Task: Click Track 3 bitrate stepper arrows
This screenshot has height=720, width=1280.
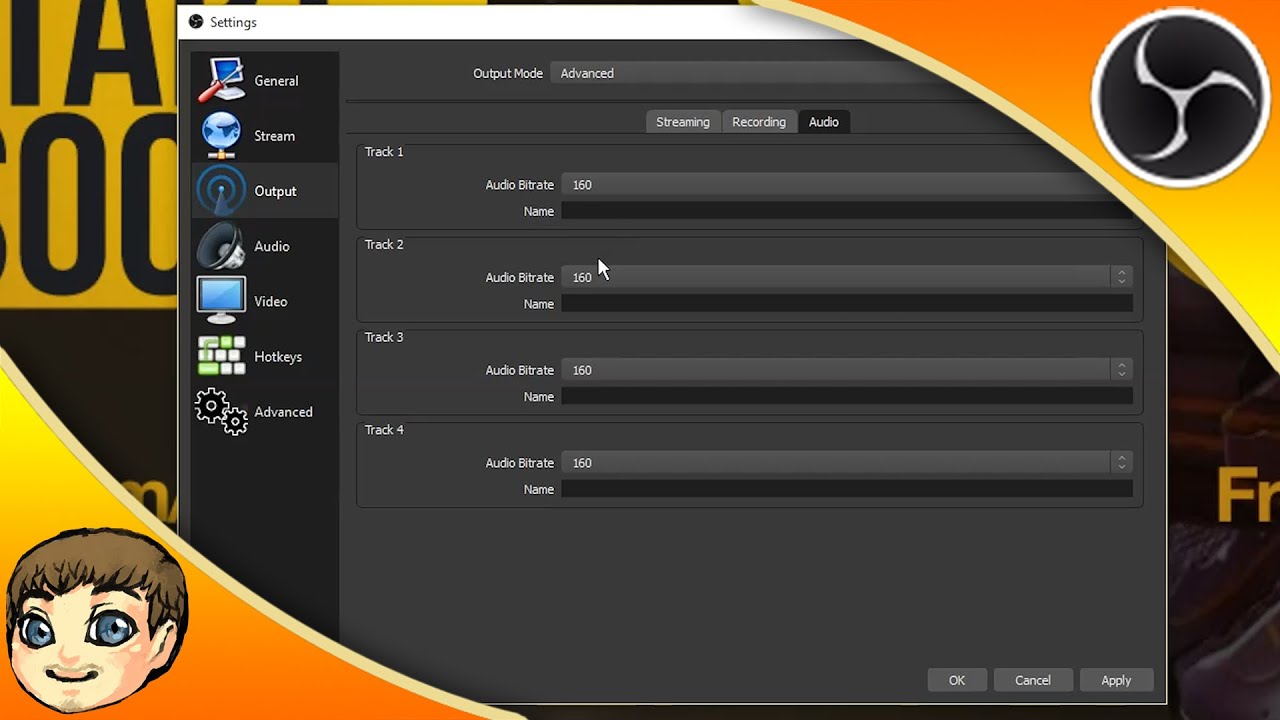Action: coord(1121,370)
